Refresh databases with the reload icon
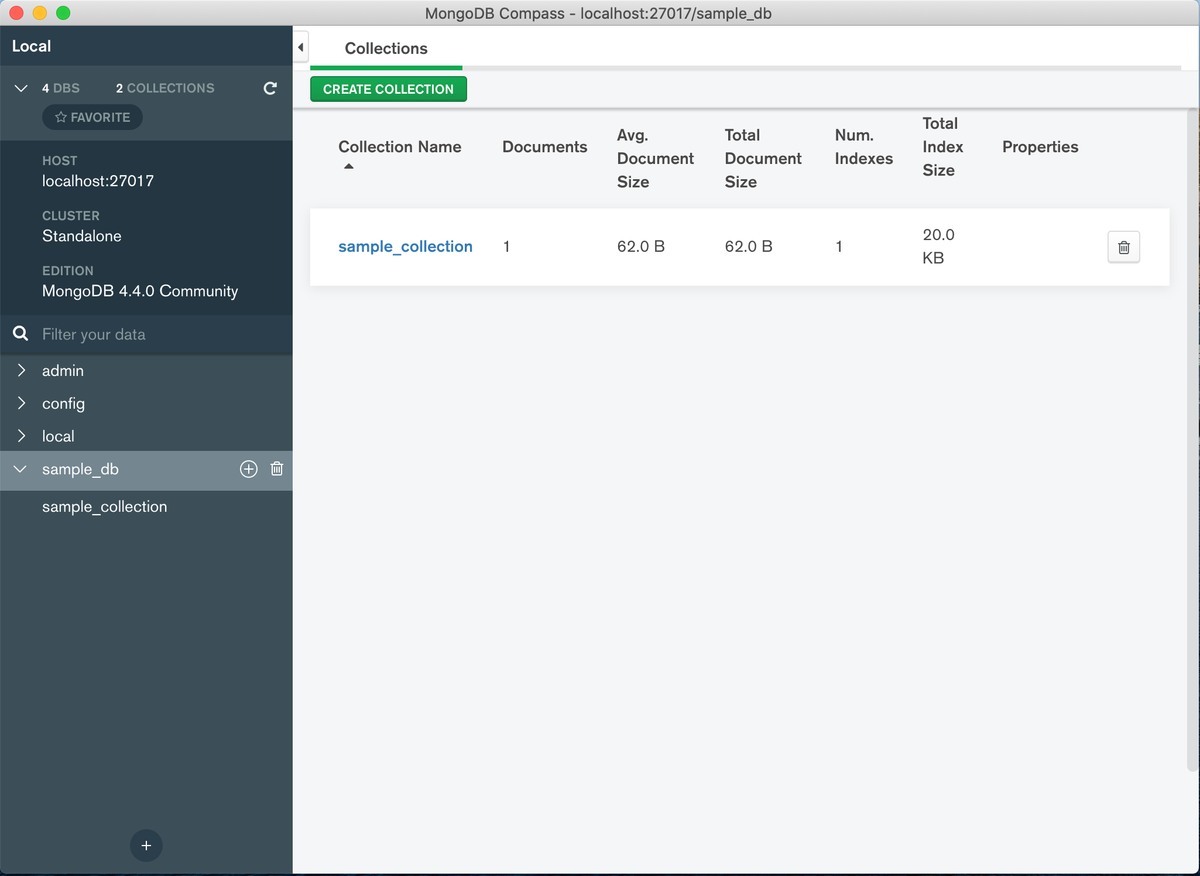 [x=269, y=88]
